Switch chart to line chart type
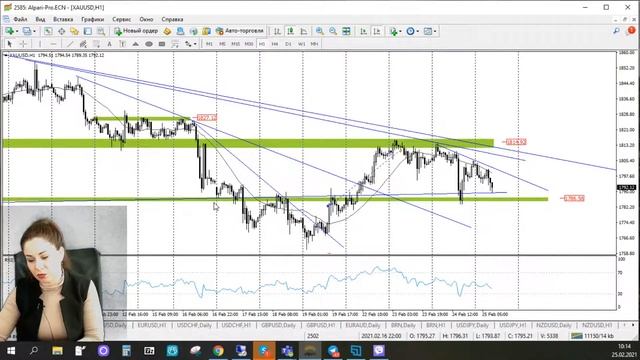Screen dimensions: 640x360 [x=304, y=31]
